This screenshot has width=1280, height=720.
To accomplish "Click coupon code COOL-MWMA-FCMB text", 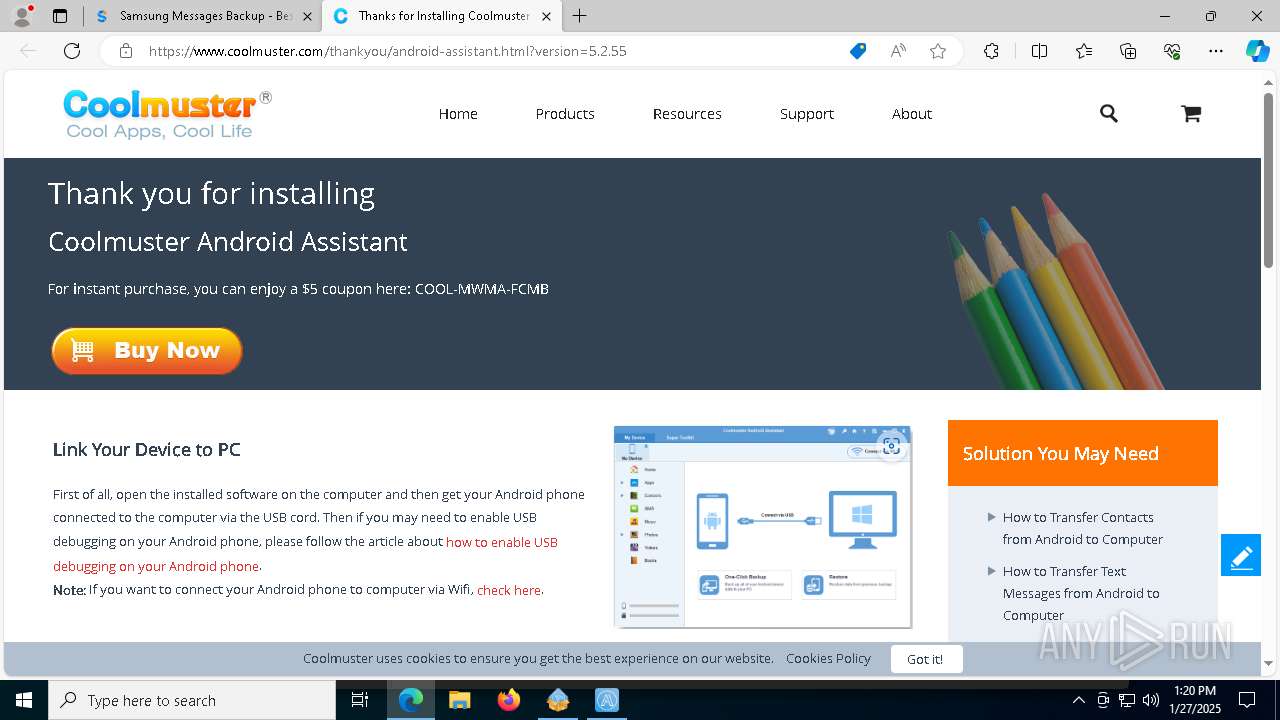I will pyautogui.click(x=482, y=289).
